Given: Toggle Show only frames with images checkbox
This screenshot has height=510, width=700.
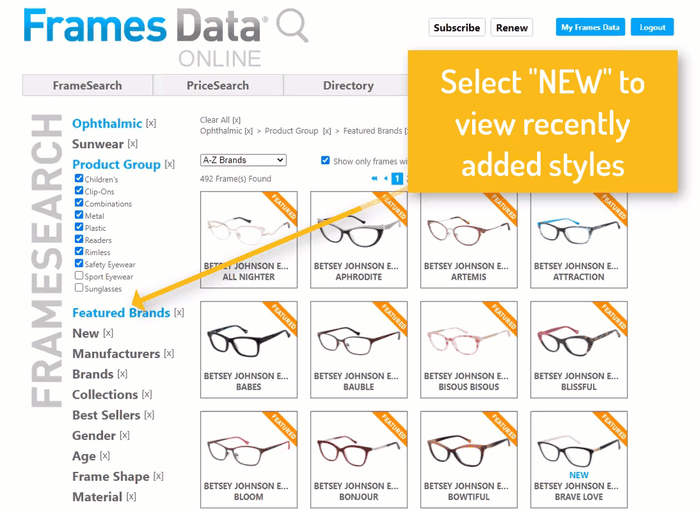Looking at the screenshot, I should 325,160.
